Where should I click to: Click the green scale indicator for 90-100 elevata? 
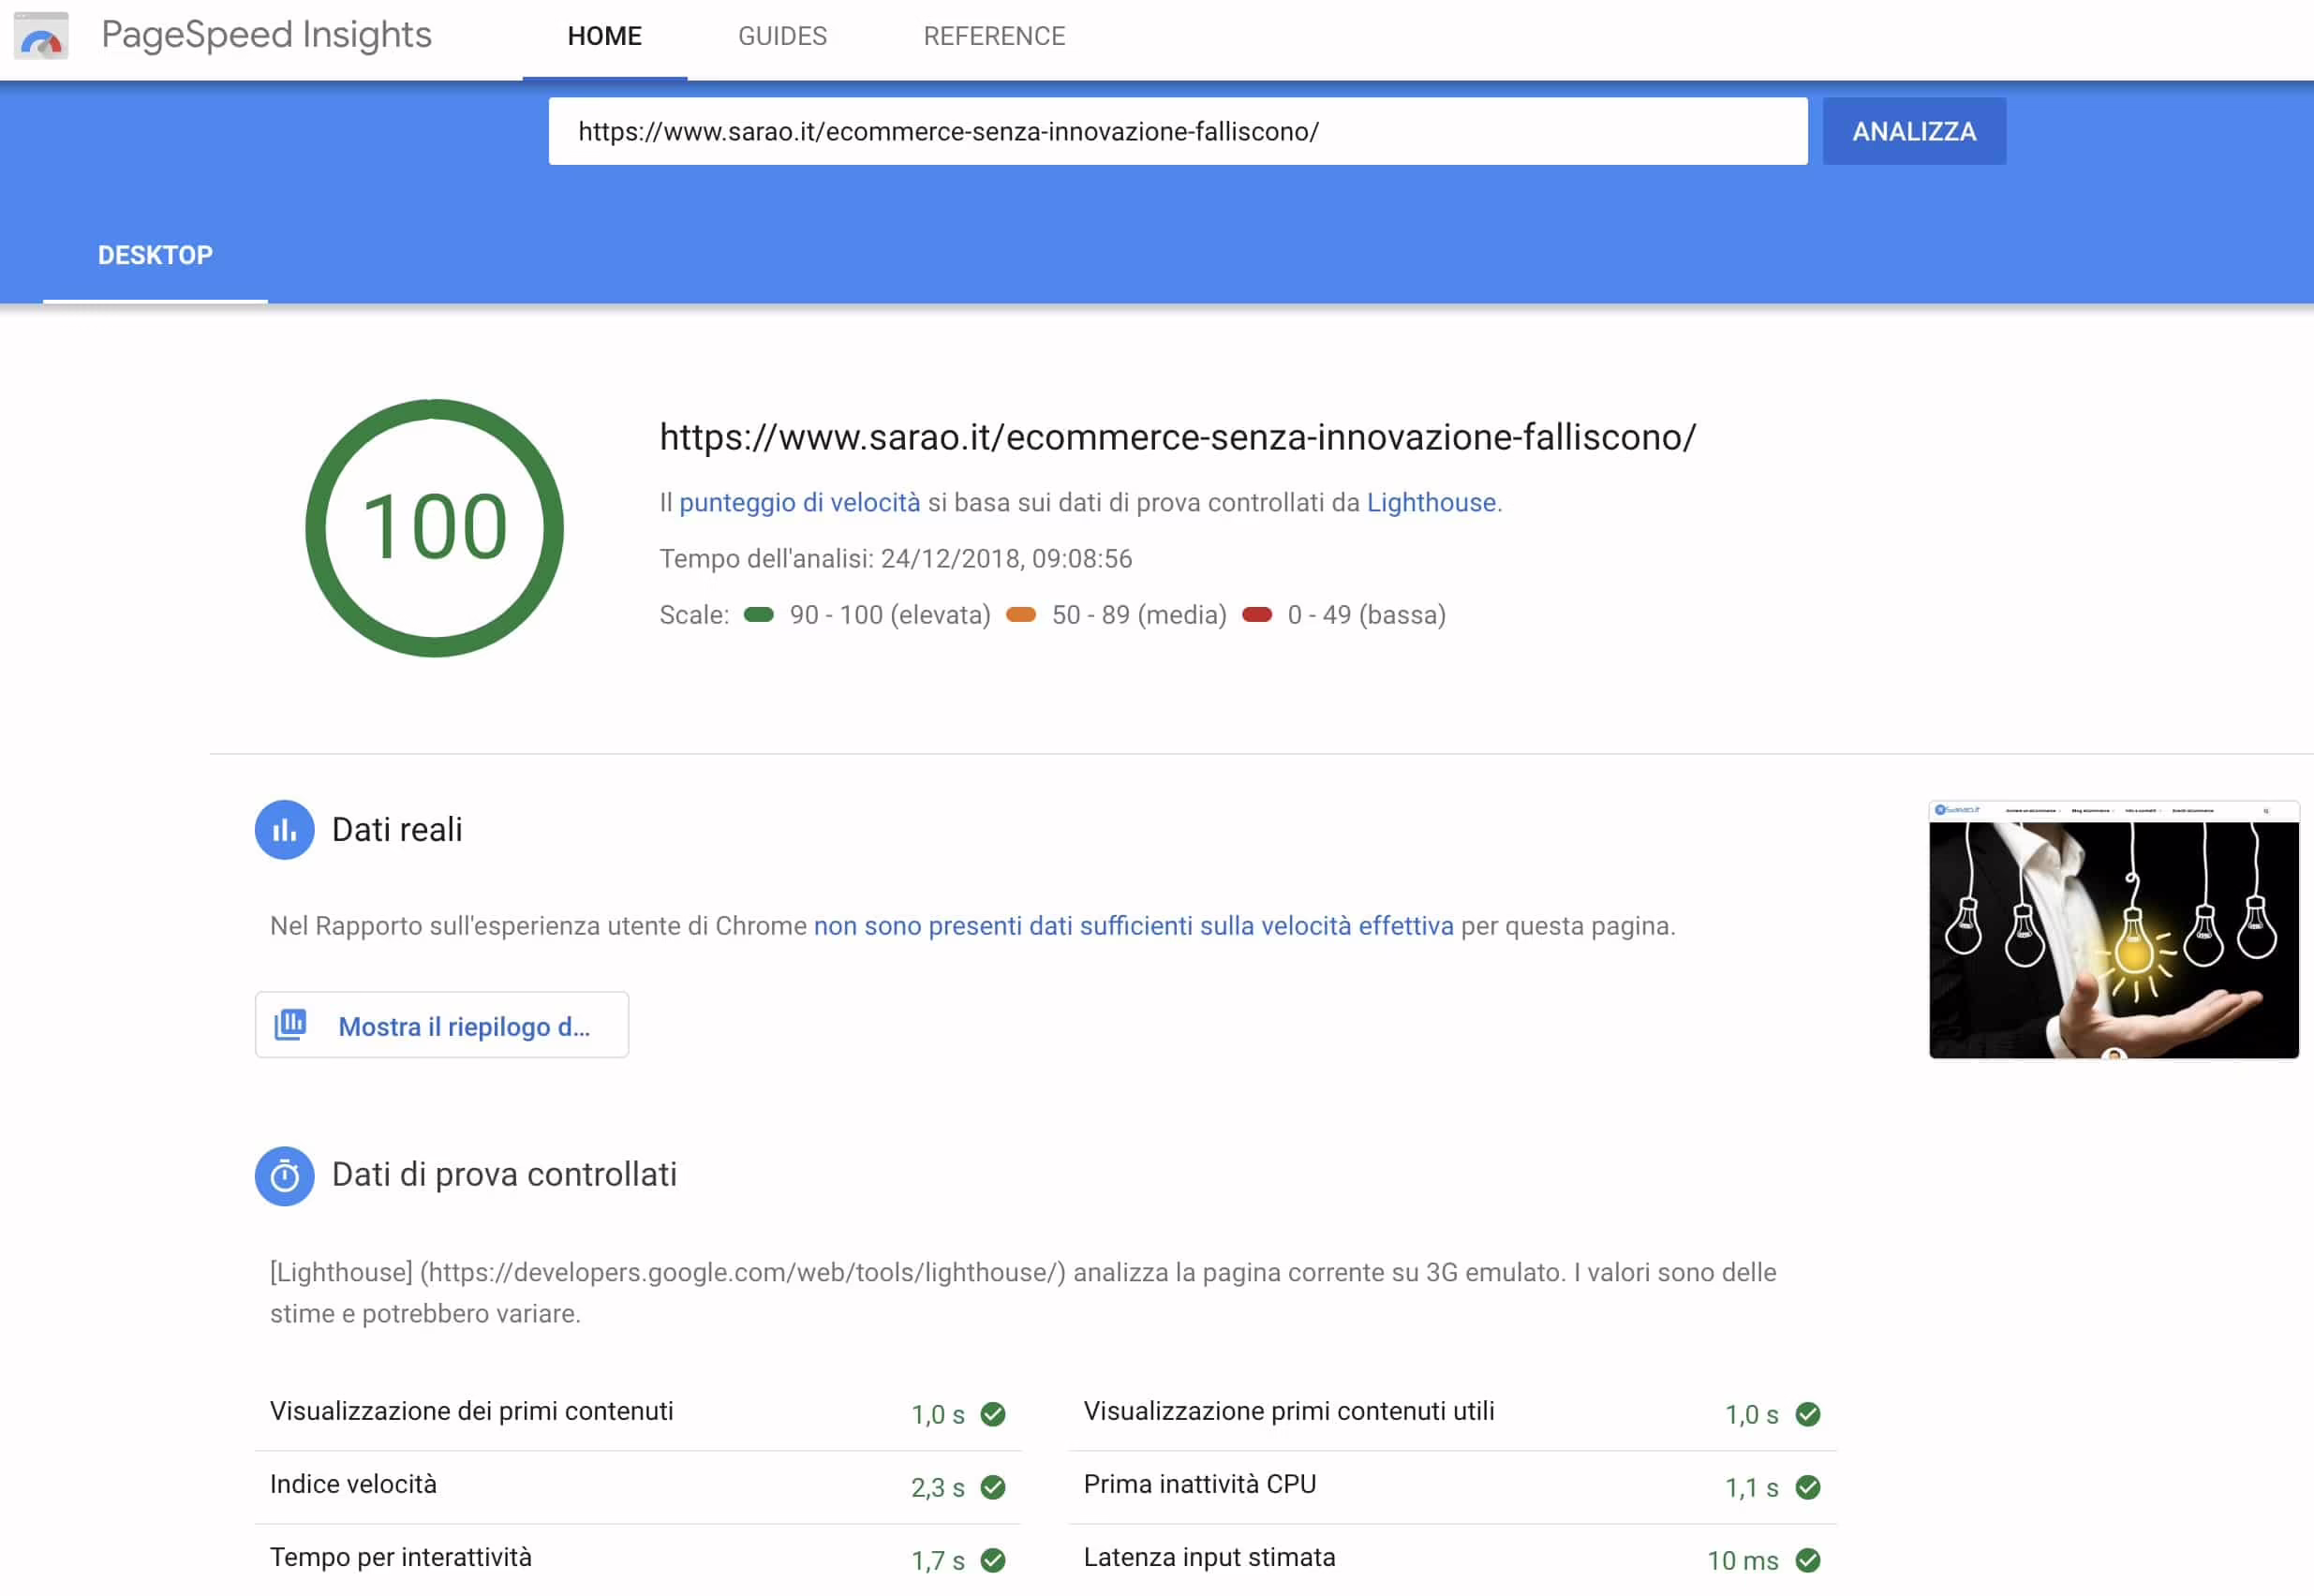coord(761,615)
